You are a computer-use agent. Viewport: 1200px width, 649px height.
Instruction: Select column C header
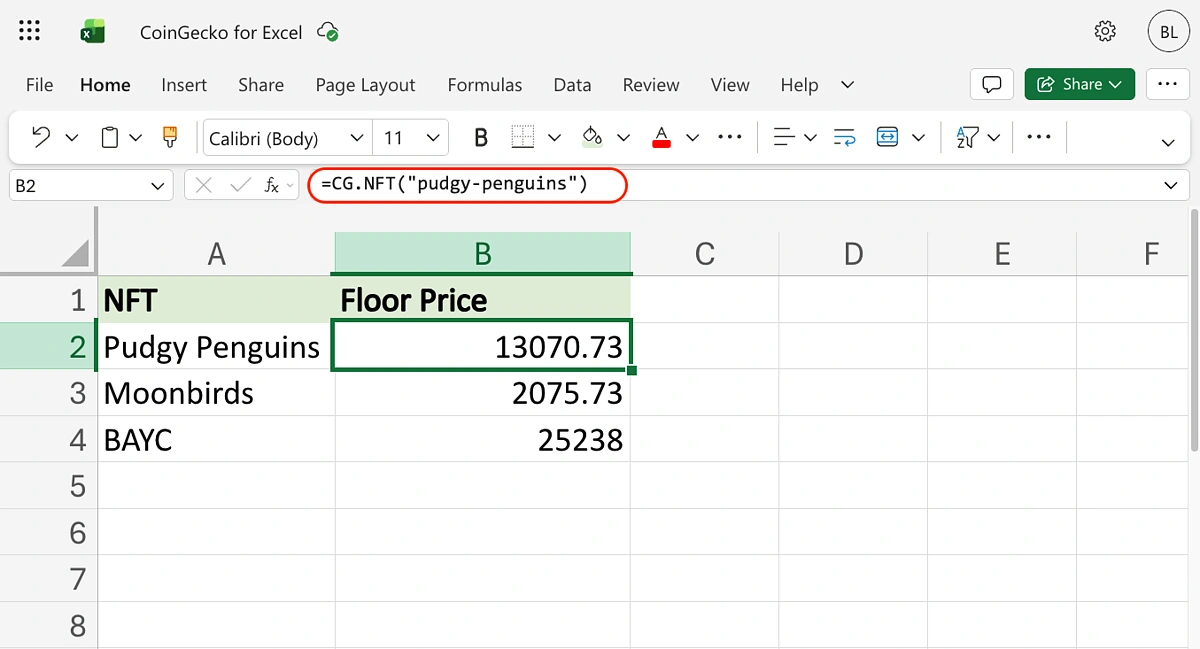[x=704, y=253]
